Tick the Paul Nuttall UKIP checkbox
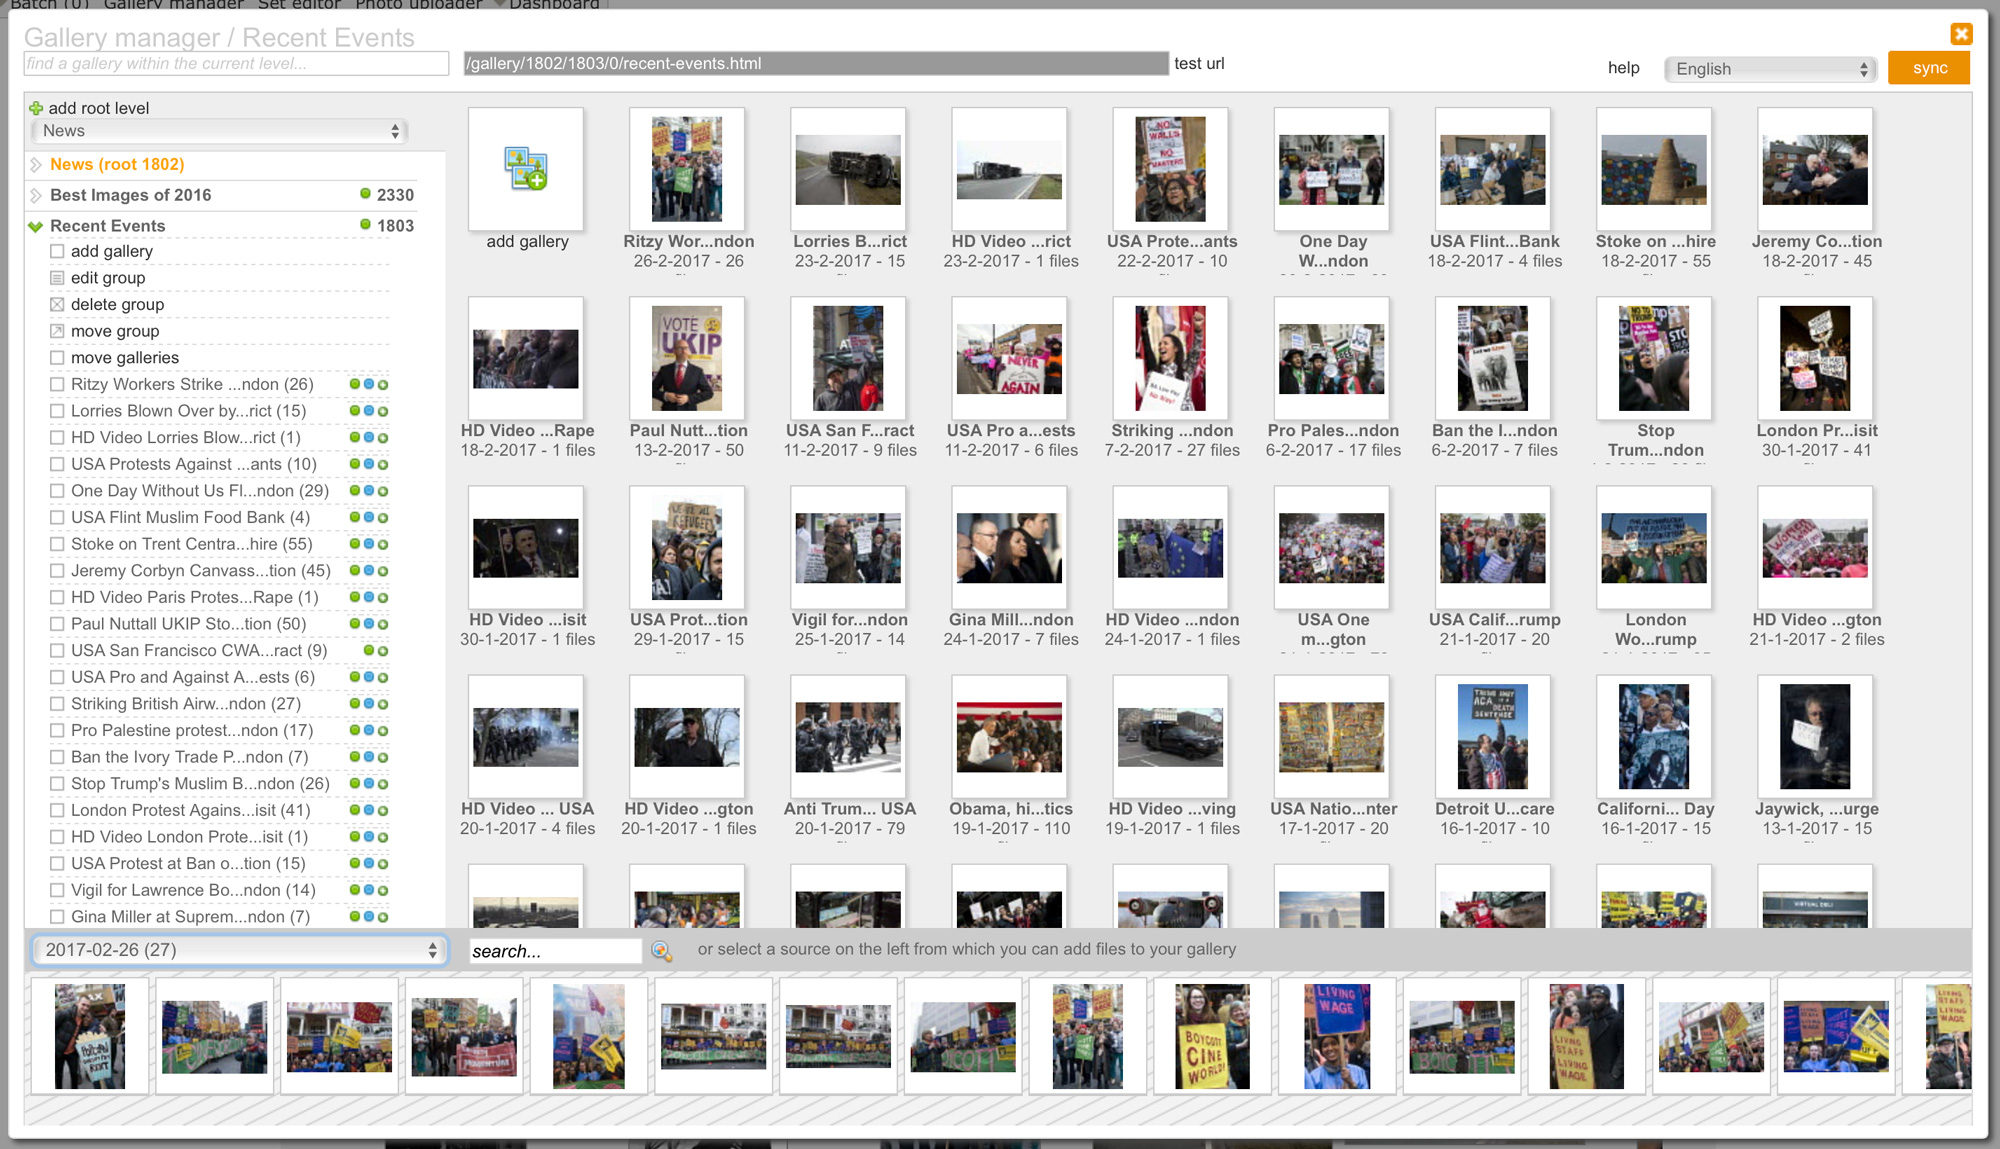Screen dimensions: 2000x1149 tap(57, 624)
